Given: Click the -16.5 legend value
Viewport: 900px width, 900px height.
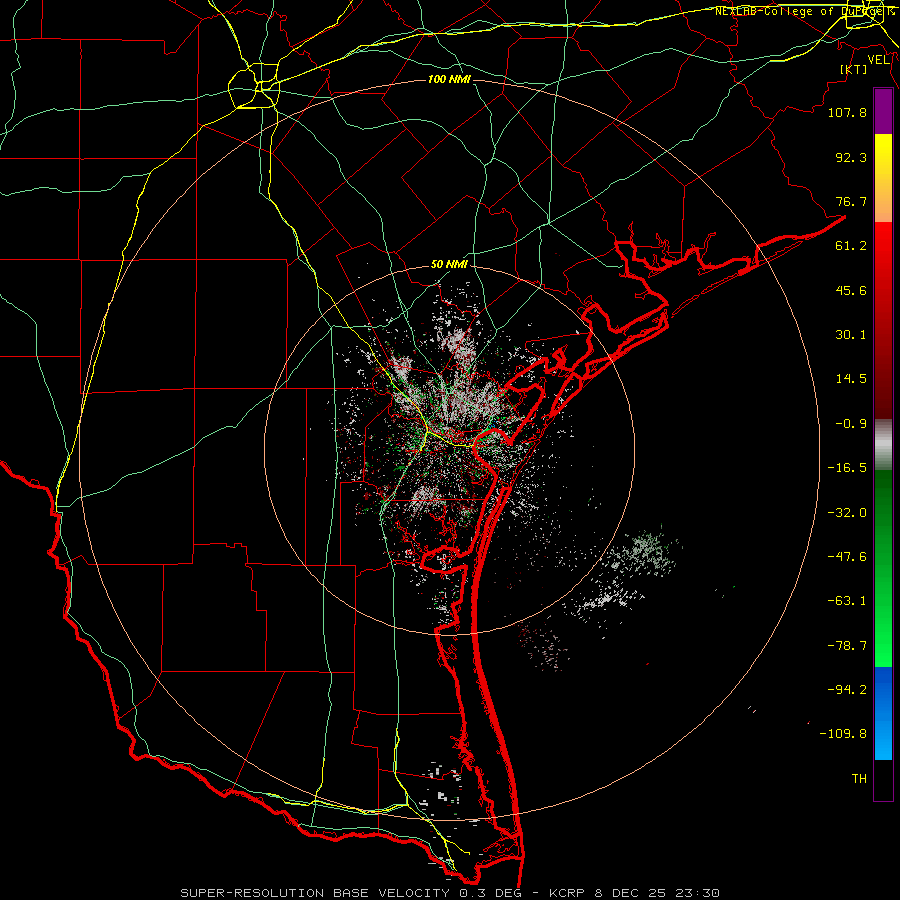Looking at the screenshot, I should 847,468.
